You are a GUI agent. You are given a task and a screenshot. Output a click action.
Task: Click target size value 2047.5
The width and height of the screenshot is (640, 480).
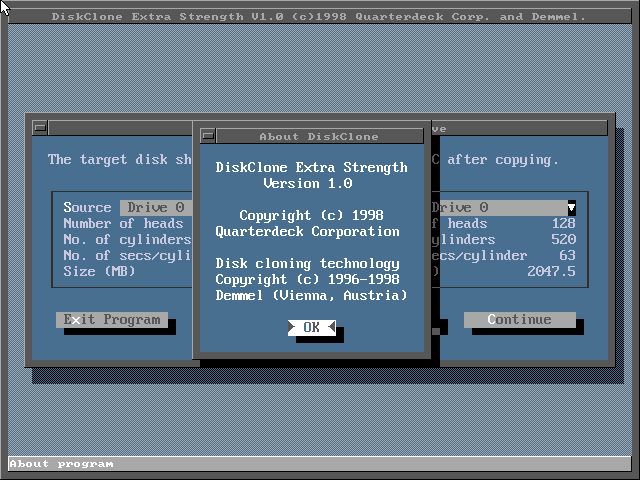tap(551, 271)
